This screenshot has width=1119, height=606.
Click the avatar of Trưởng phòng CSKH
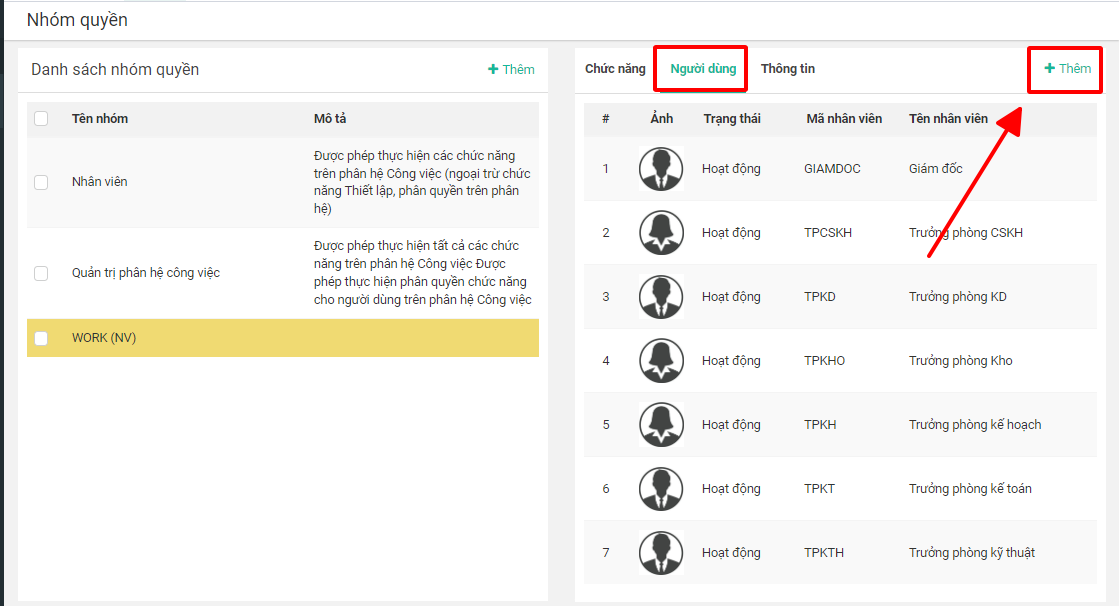tap(661, 233)
